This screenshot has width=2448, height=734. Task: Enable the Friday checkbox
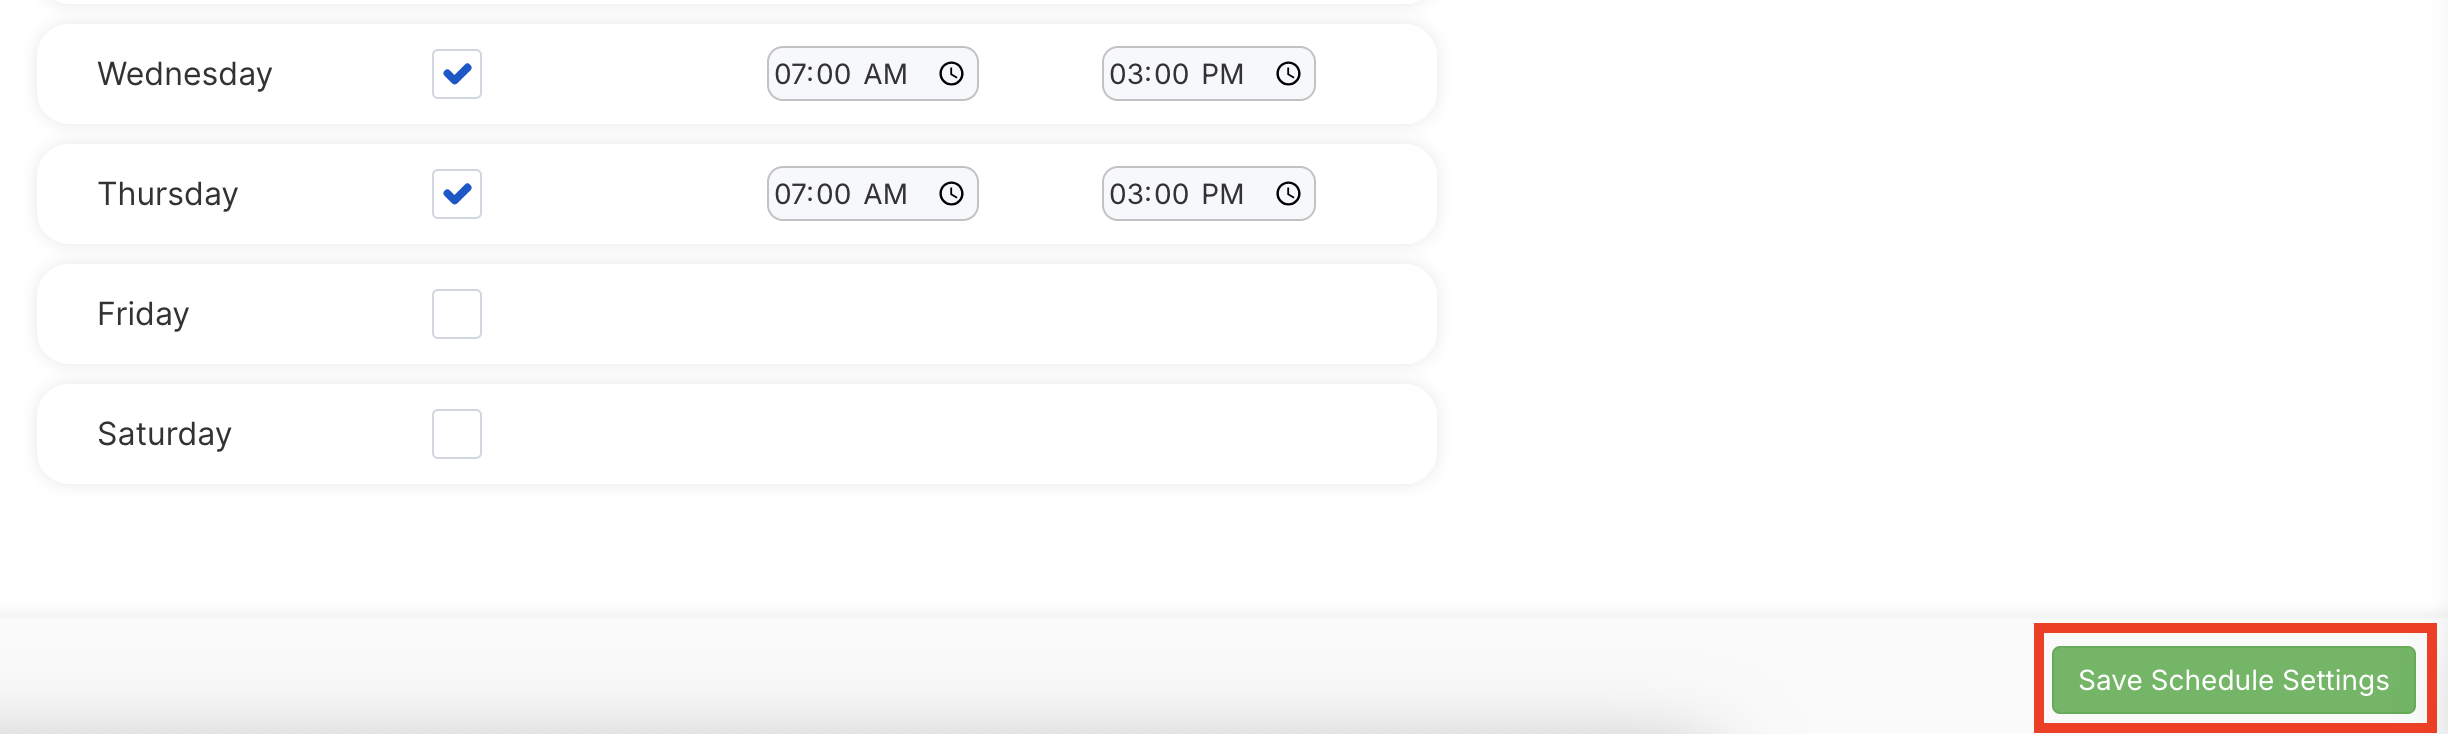[457, 314]
